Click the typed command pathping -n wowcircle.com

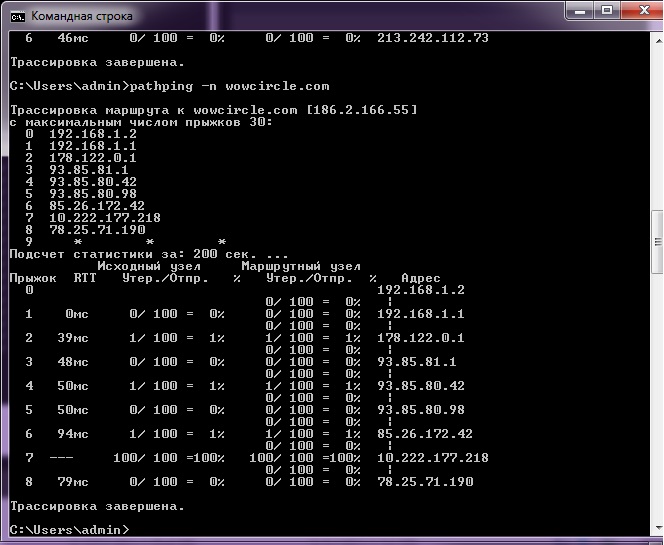232,86
